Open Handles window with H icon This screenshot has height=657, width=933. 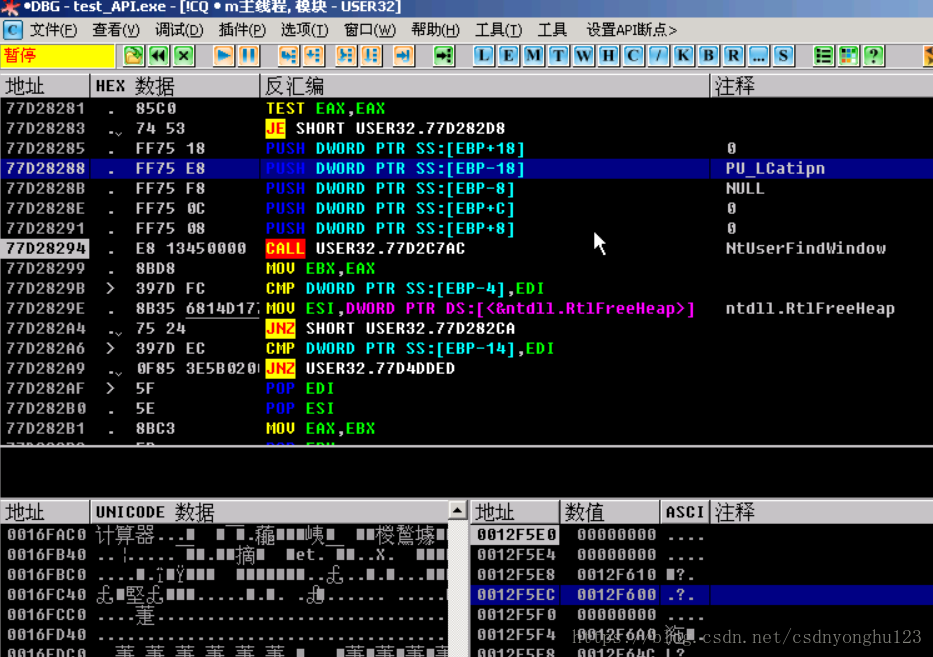pyautogui.click(x=608, y=56)
